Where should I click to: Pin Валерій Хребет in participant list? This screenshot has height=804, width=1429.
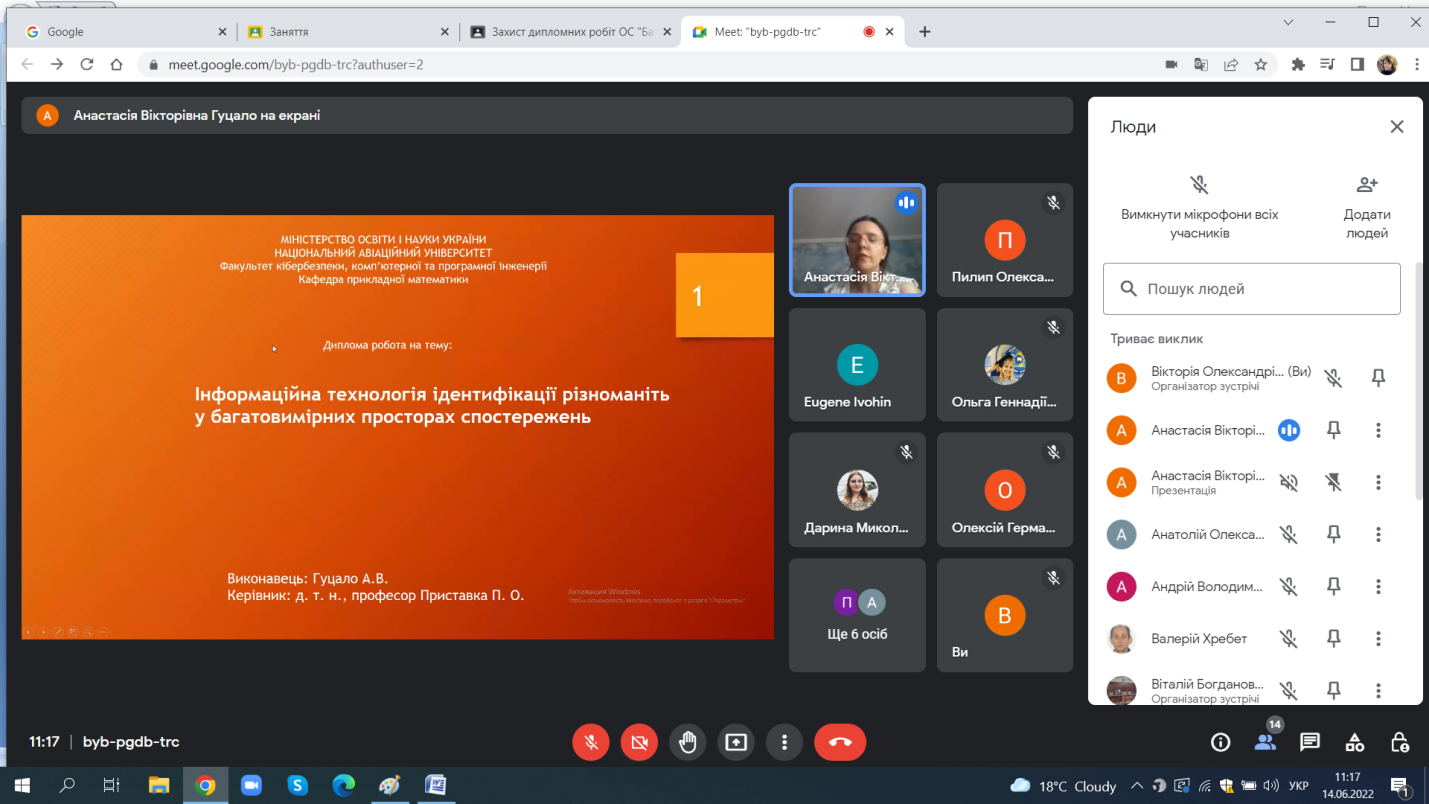[x=1333, y=639]
